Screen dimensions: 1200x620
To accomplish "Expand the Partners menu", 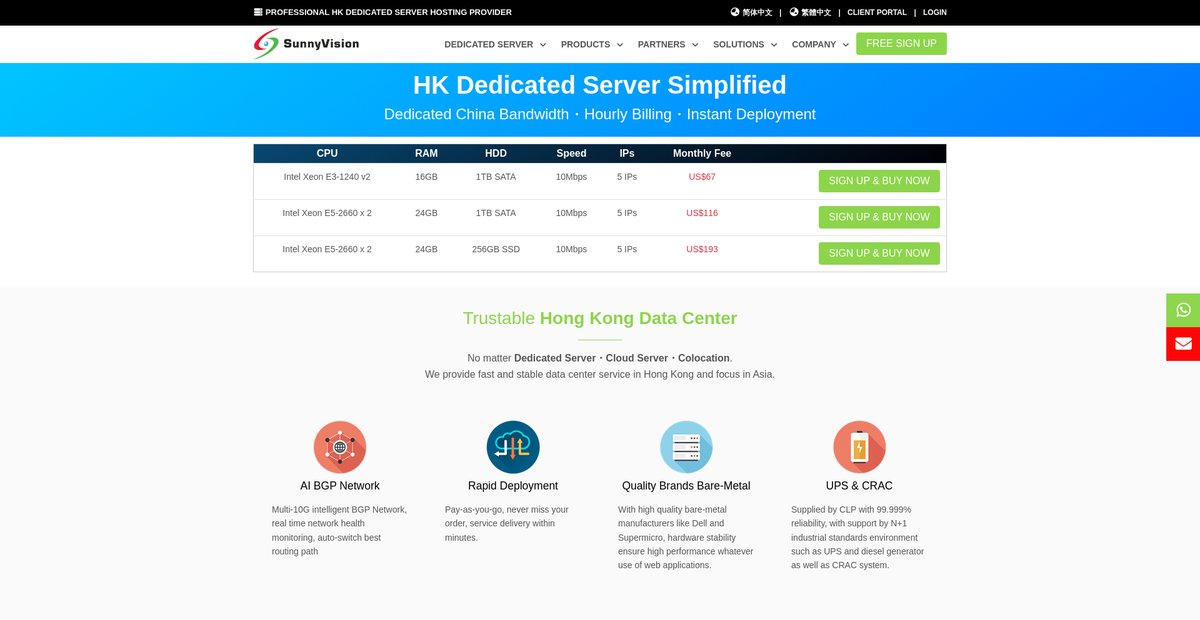I will [x=668, y=44].
